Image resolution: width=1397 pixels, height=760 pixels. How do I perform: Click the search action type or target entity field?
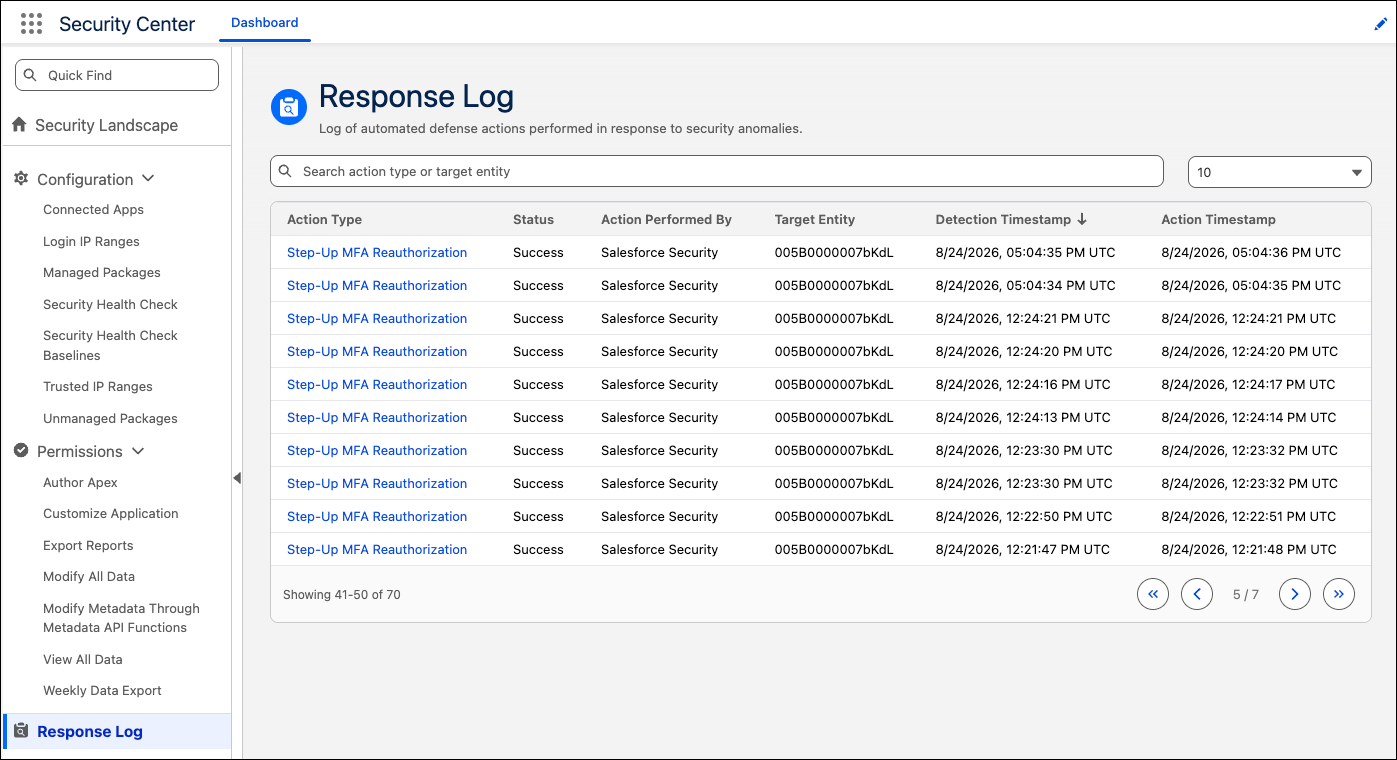coord(717,171)
